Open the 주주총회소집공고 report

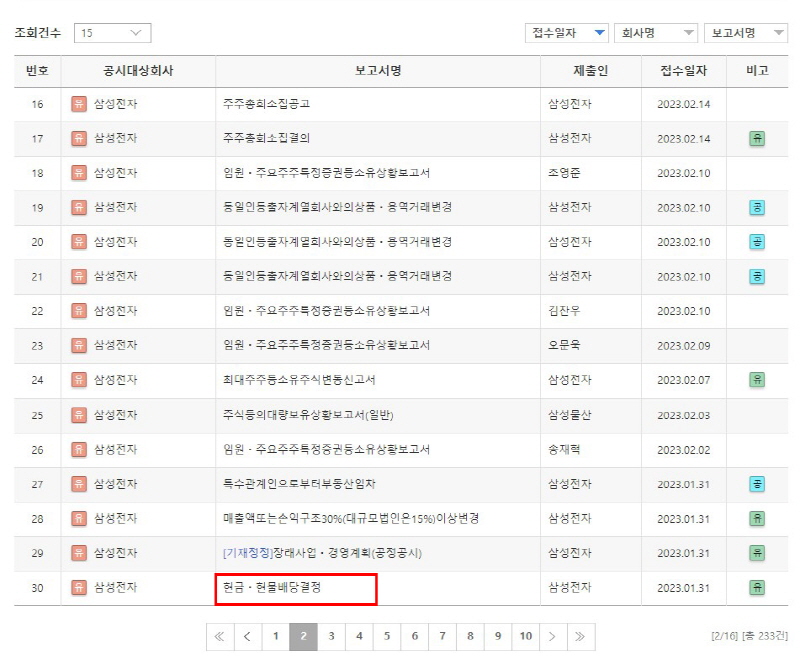(266, 104)
